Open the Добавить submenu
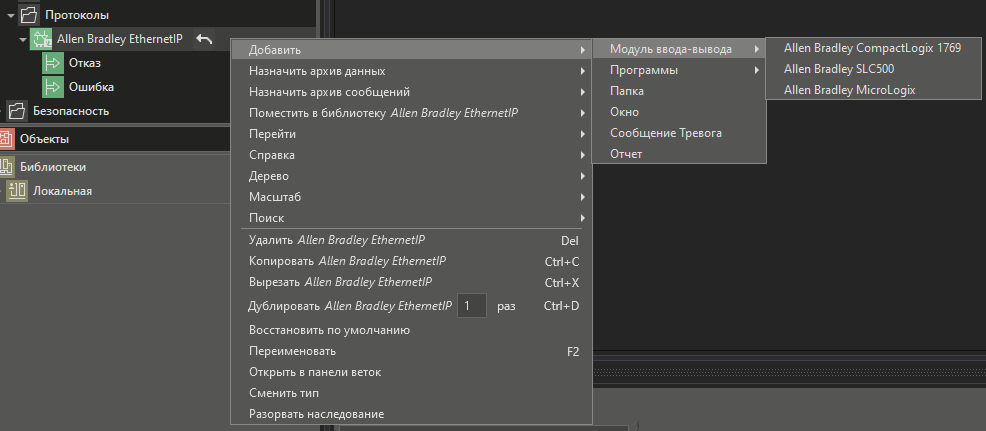 [411, 50]
